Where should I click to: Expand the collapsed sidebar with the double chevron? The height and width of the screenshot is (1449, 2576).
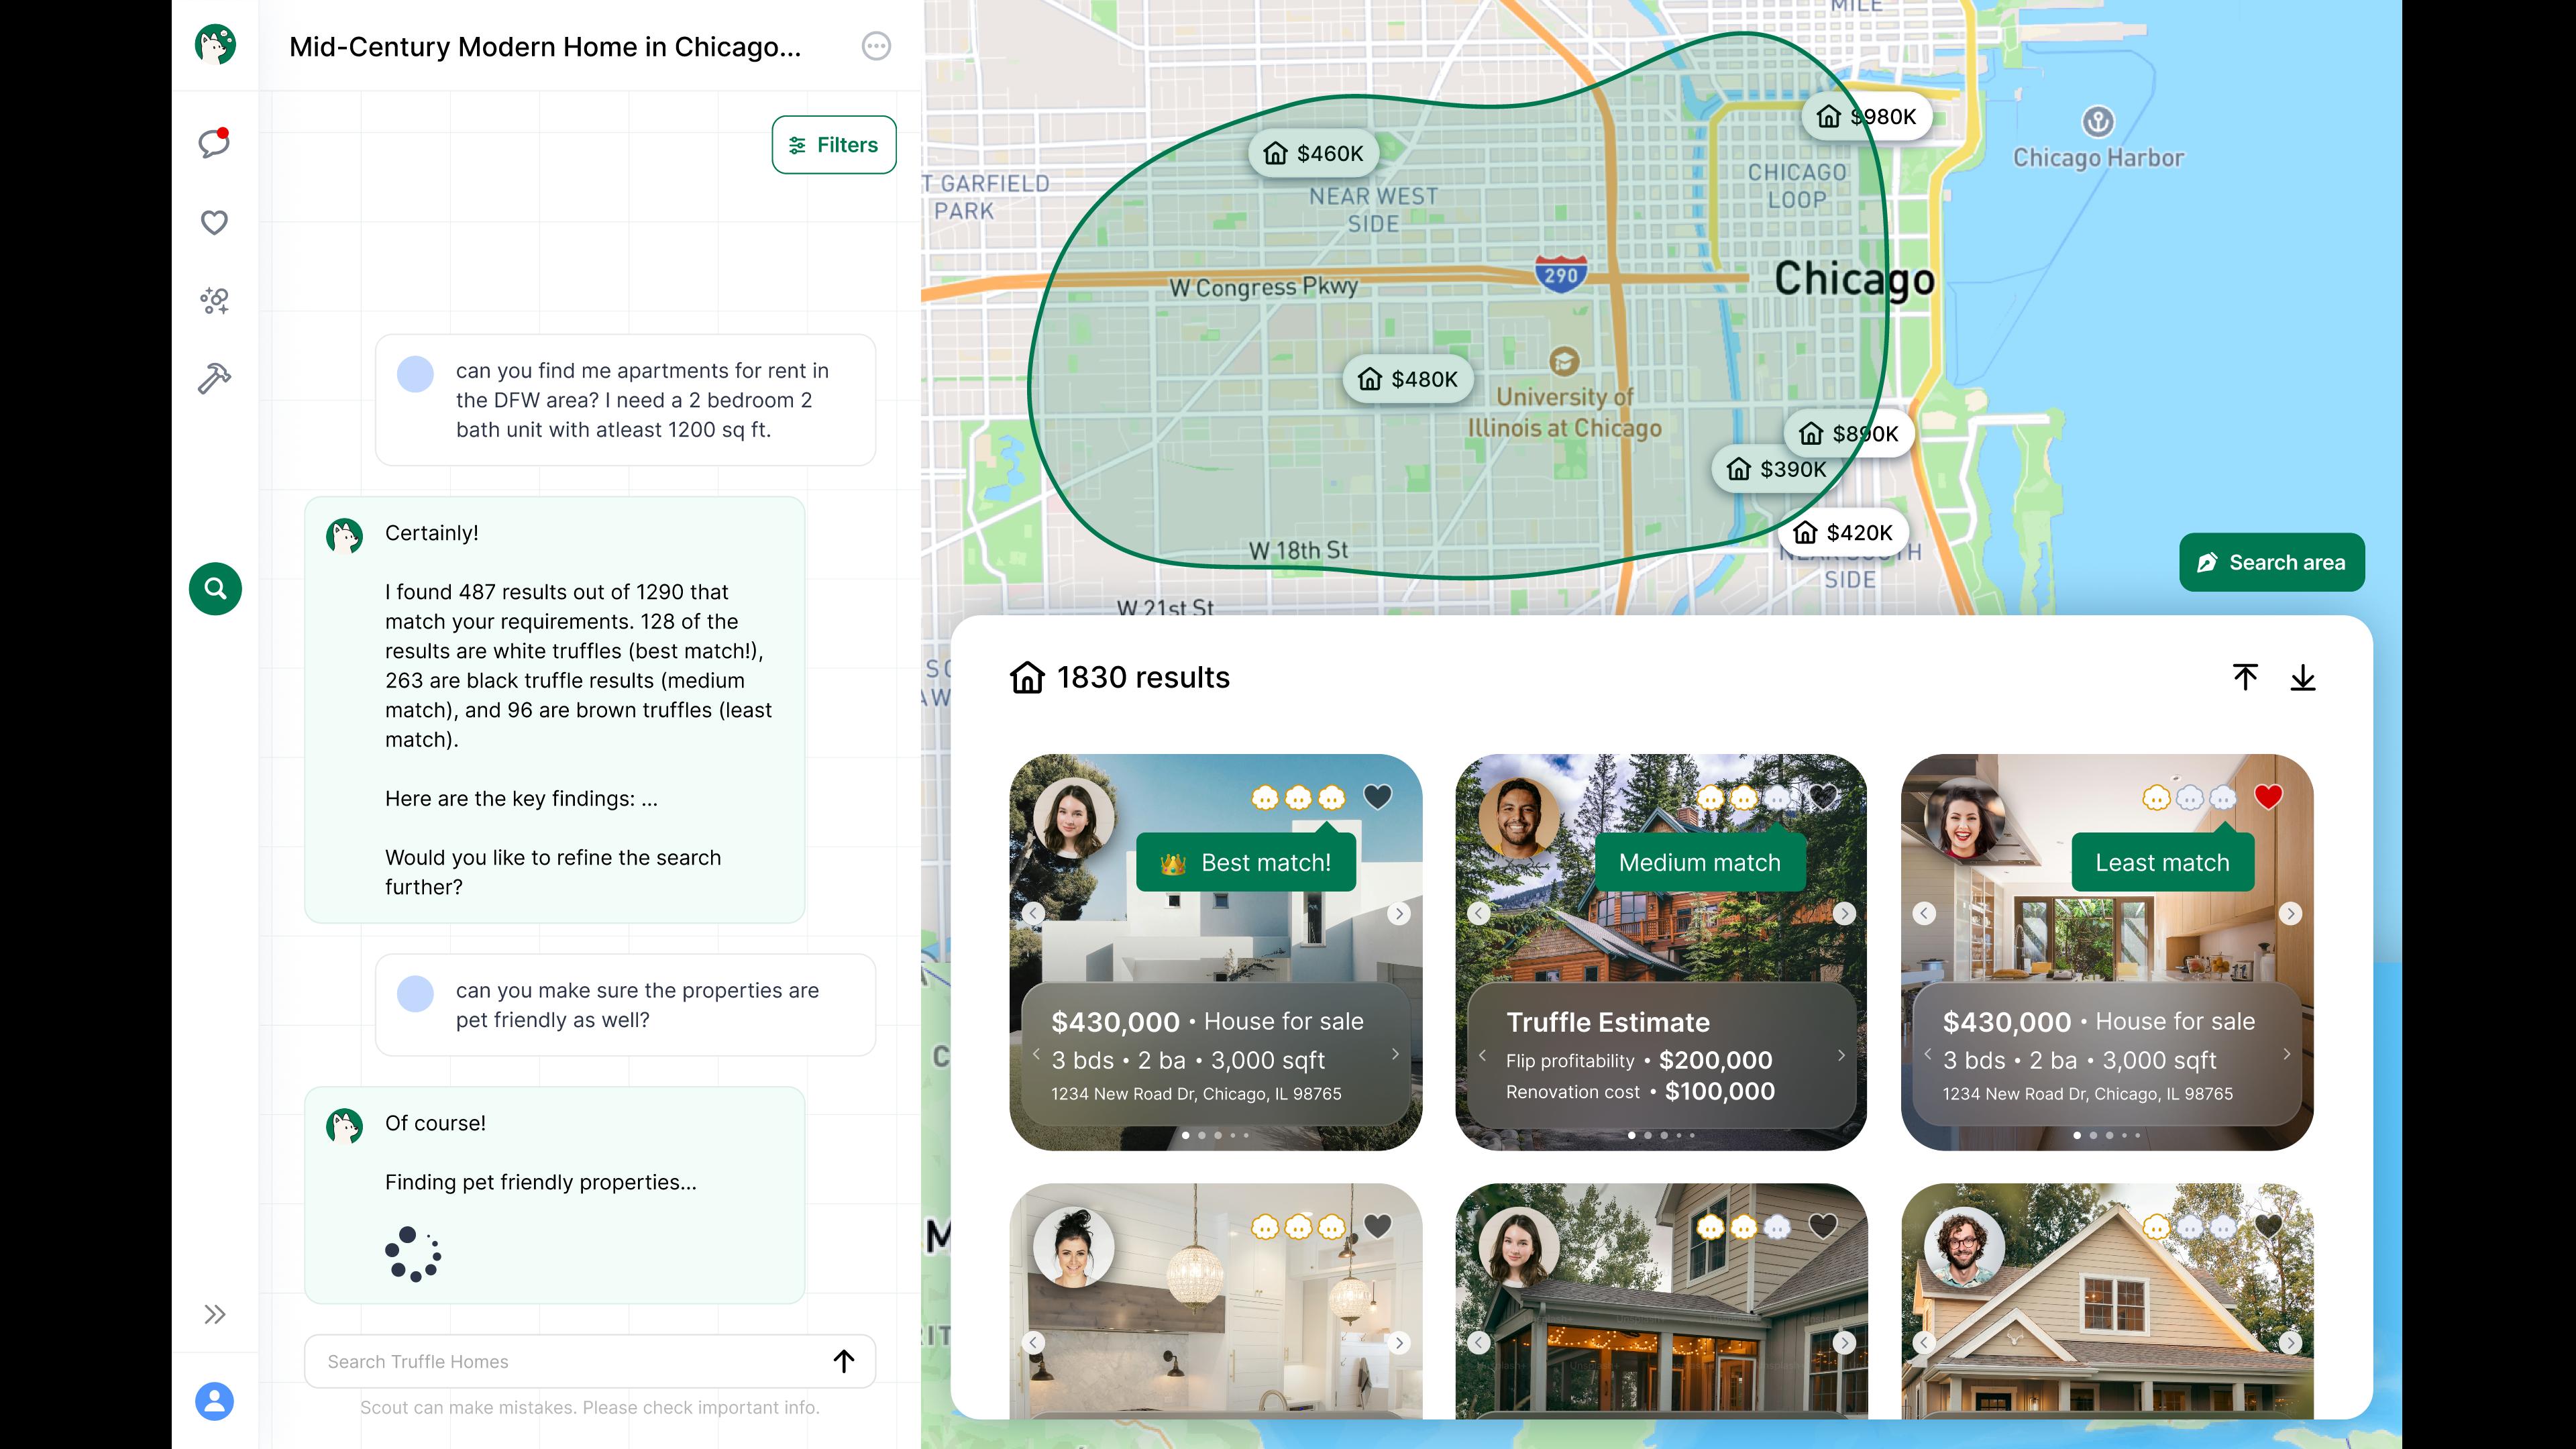point(214,1314)
